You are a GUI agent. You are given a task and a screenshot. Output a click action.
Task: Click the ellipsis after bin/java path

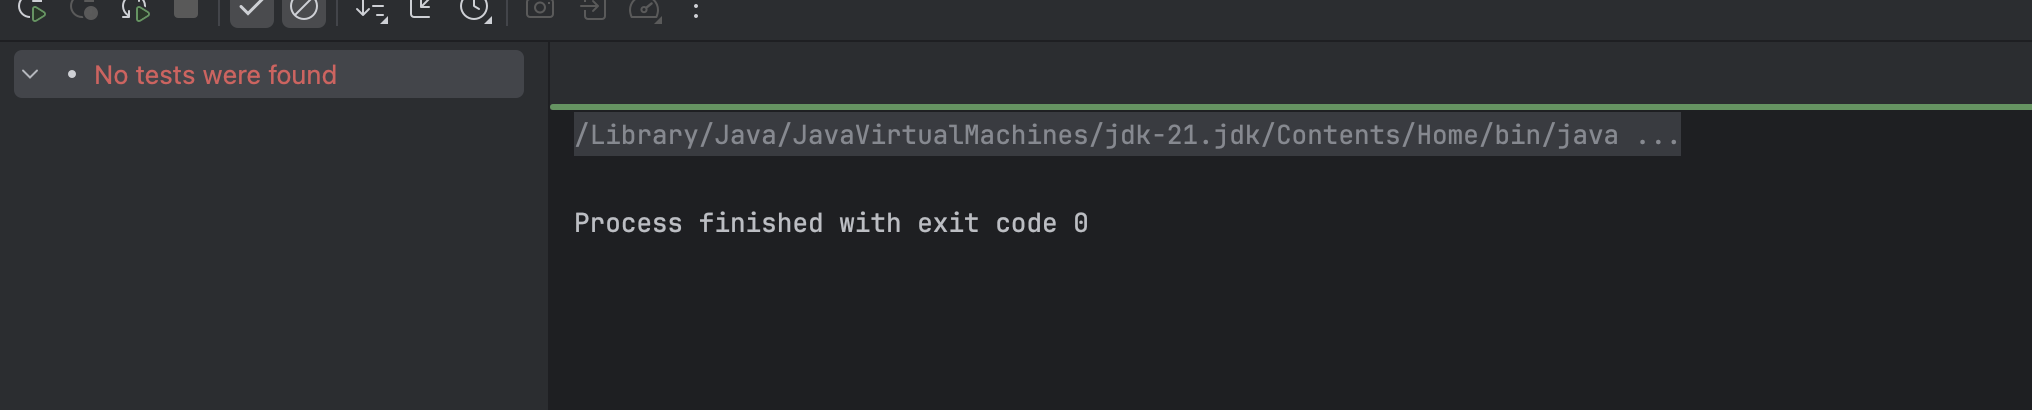point(1658,135)
